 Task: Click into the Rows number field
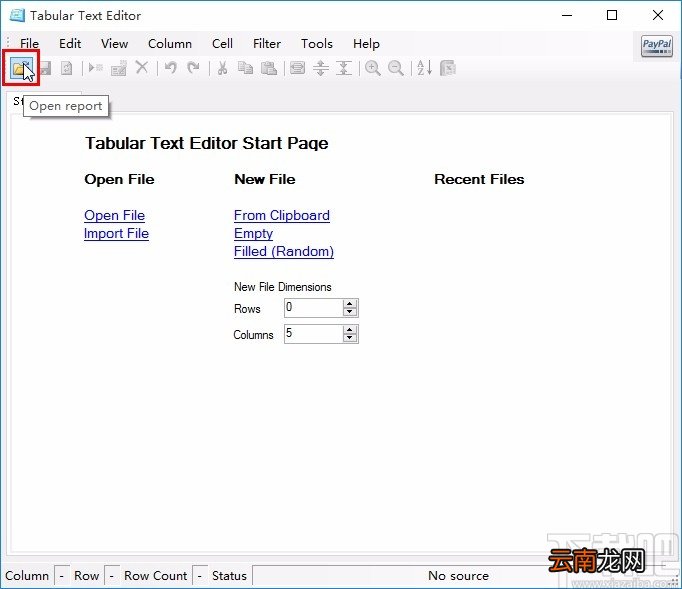(x=314, y=308)
